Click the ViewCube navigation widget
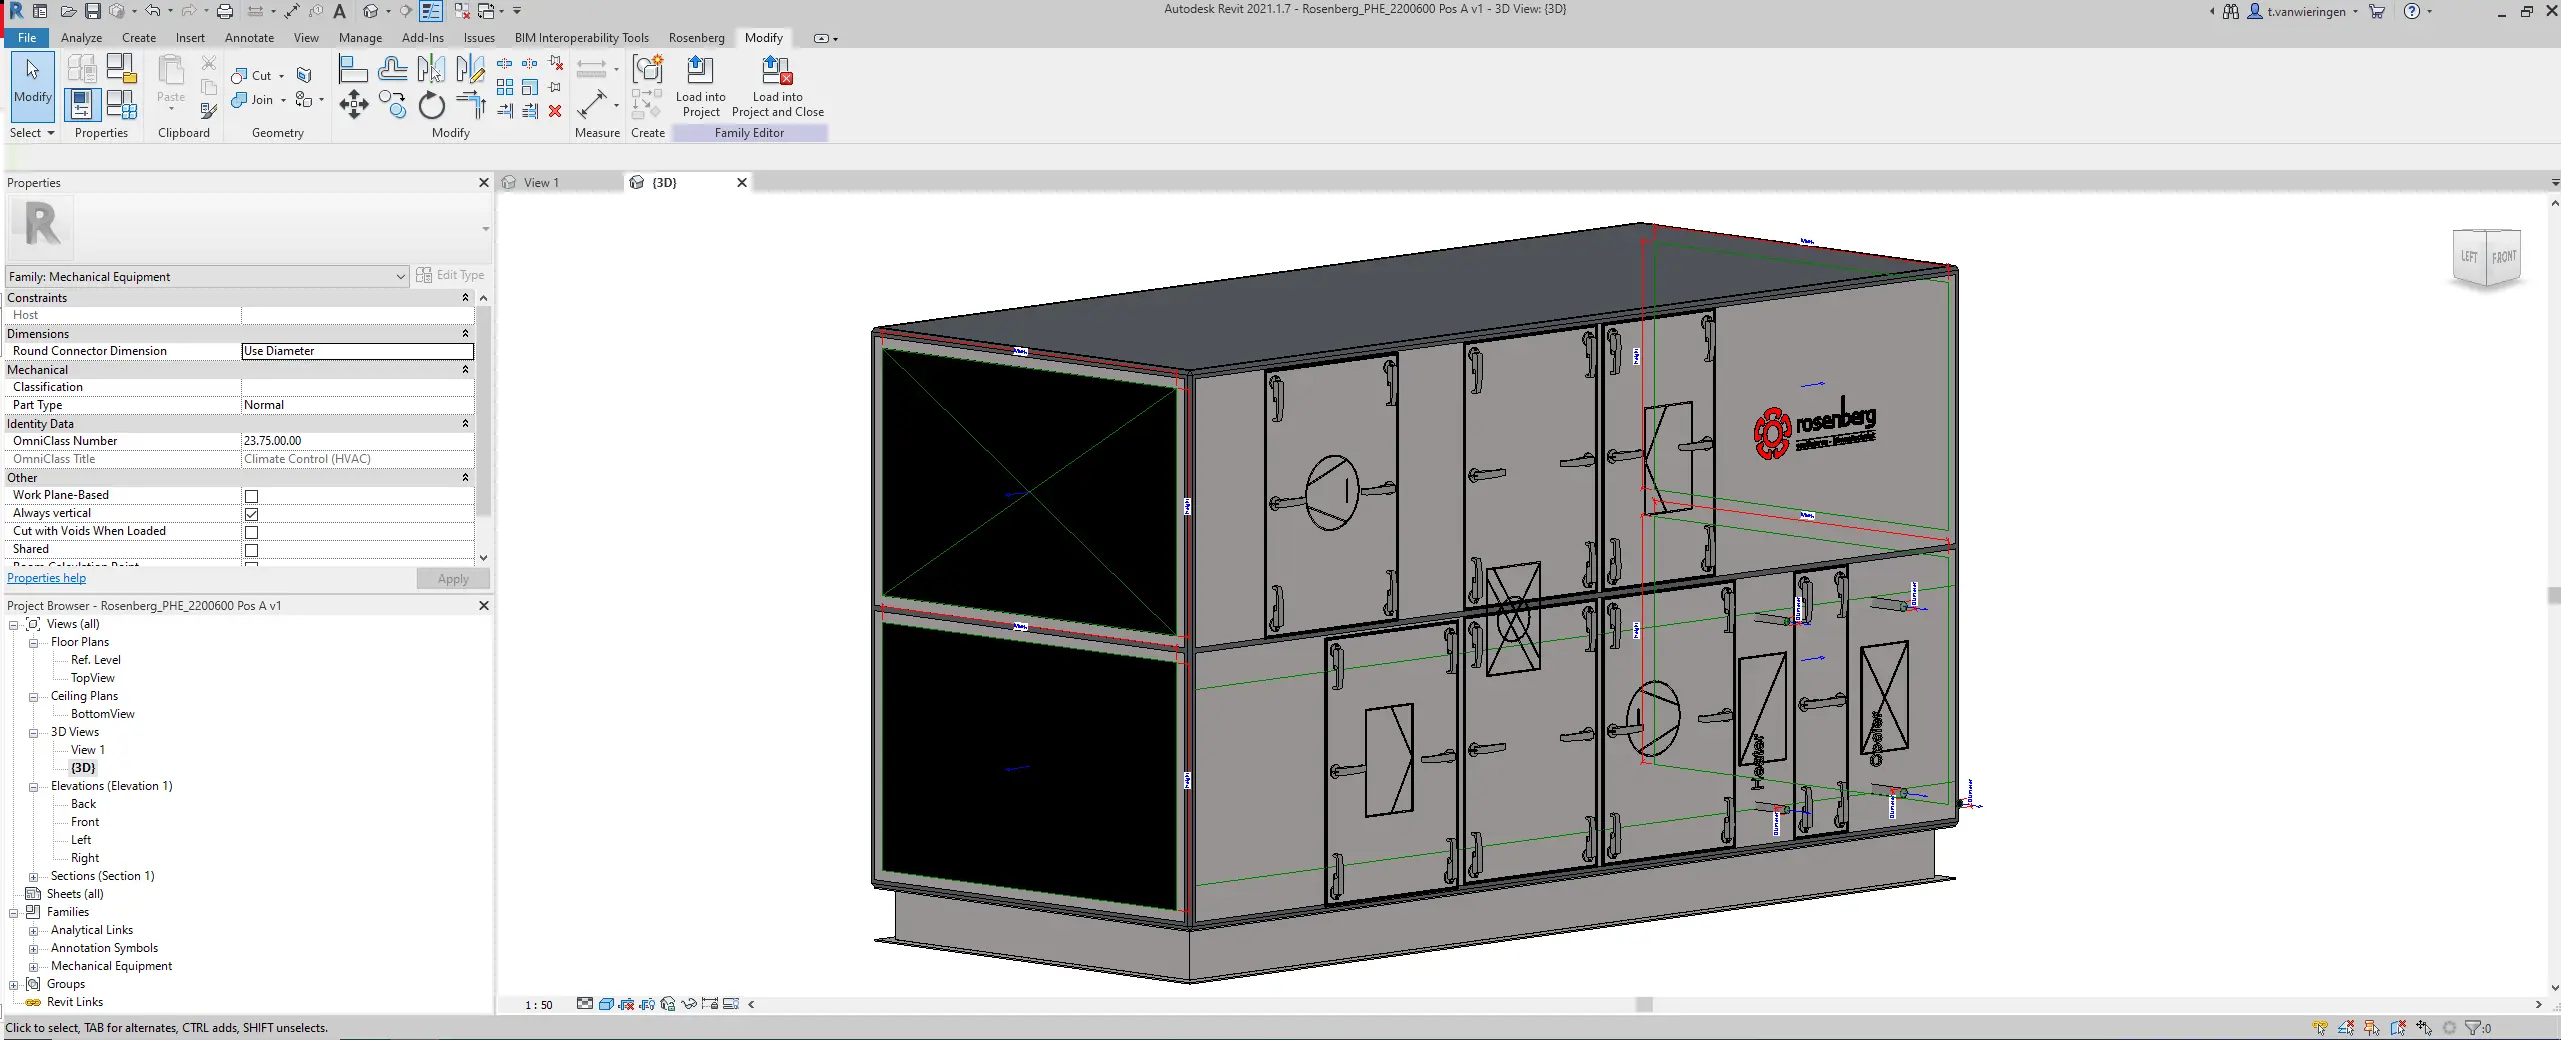 2487,258
